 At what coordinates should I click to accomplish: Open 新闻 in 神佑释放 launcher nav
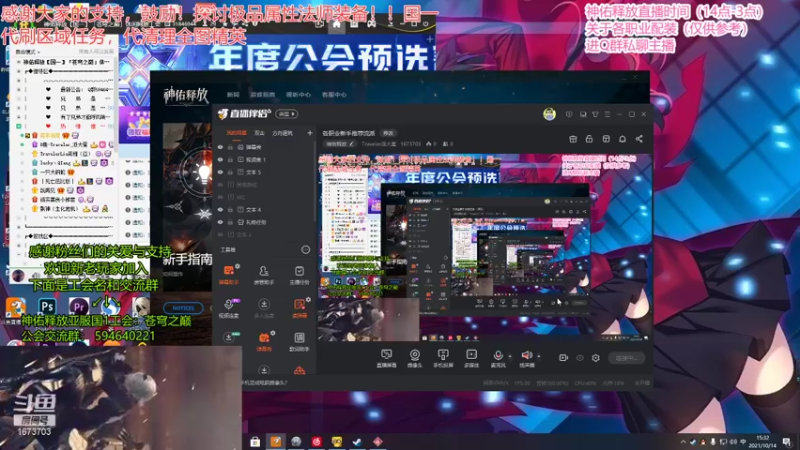(233, 95)
